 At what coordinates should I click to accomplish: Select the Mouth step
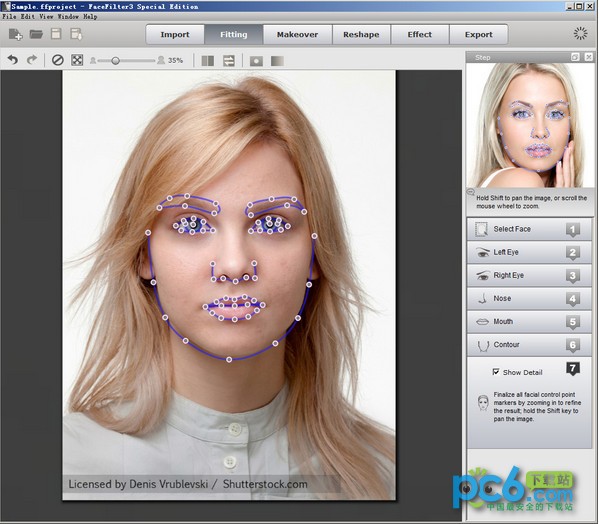pyautogui.click(x=529, y=322)
